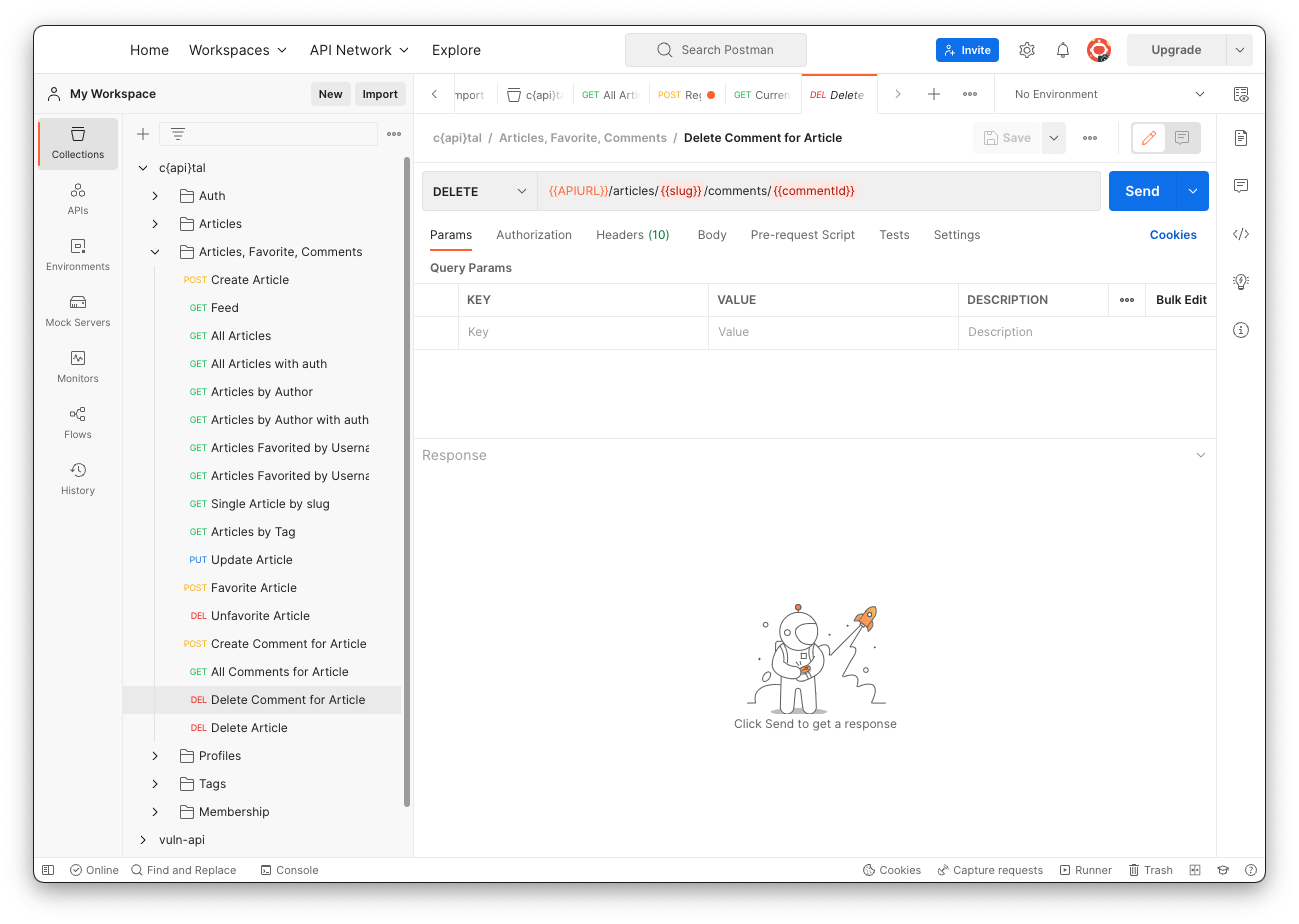The height and width of the screenshot is (924, 1299).
Task: Open the Workspaces menu
Action: (x=238, y=50)
